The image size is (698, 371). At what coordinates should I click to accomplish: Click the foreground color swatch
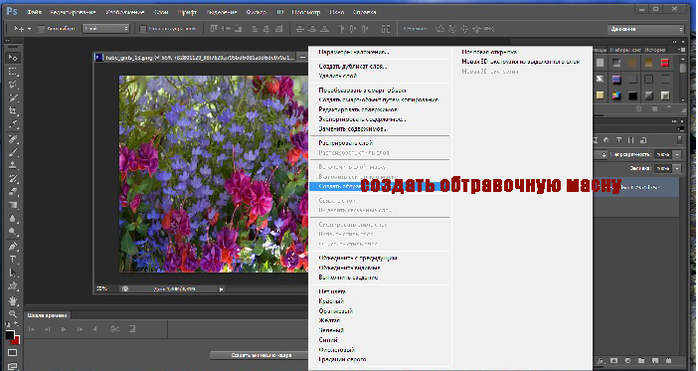pyautogui.click(x=9, y=335)
